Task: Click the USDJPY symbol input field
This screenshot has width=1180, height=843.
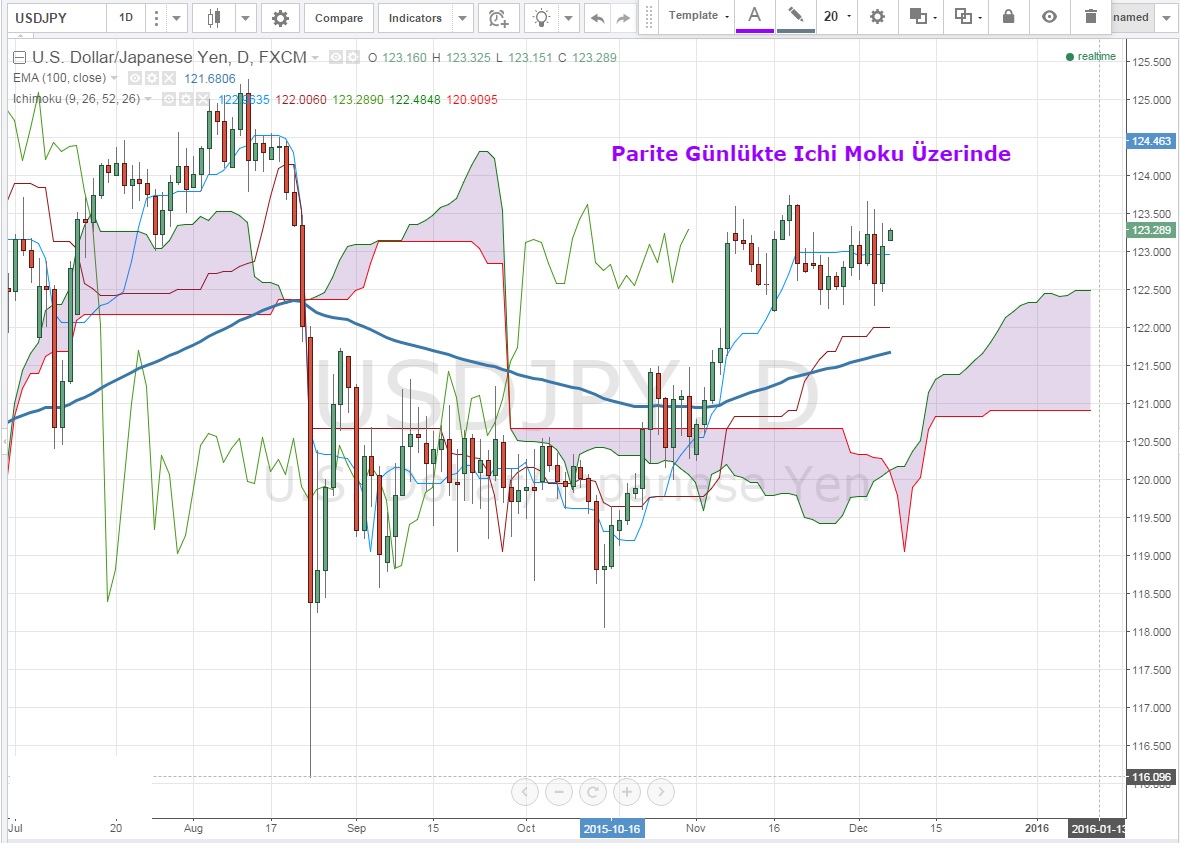Action: 54,18
